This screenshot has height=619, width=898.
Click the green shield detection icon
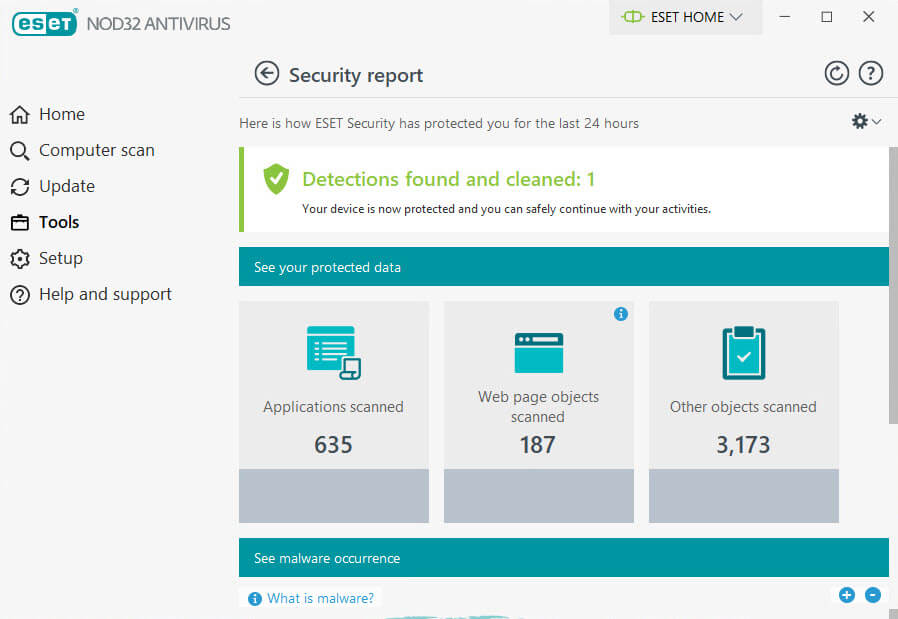tap(276, 180)
